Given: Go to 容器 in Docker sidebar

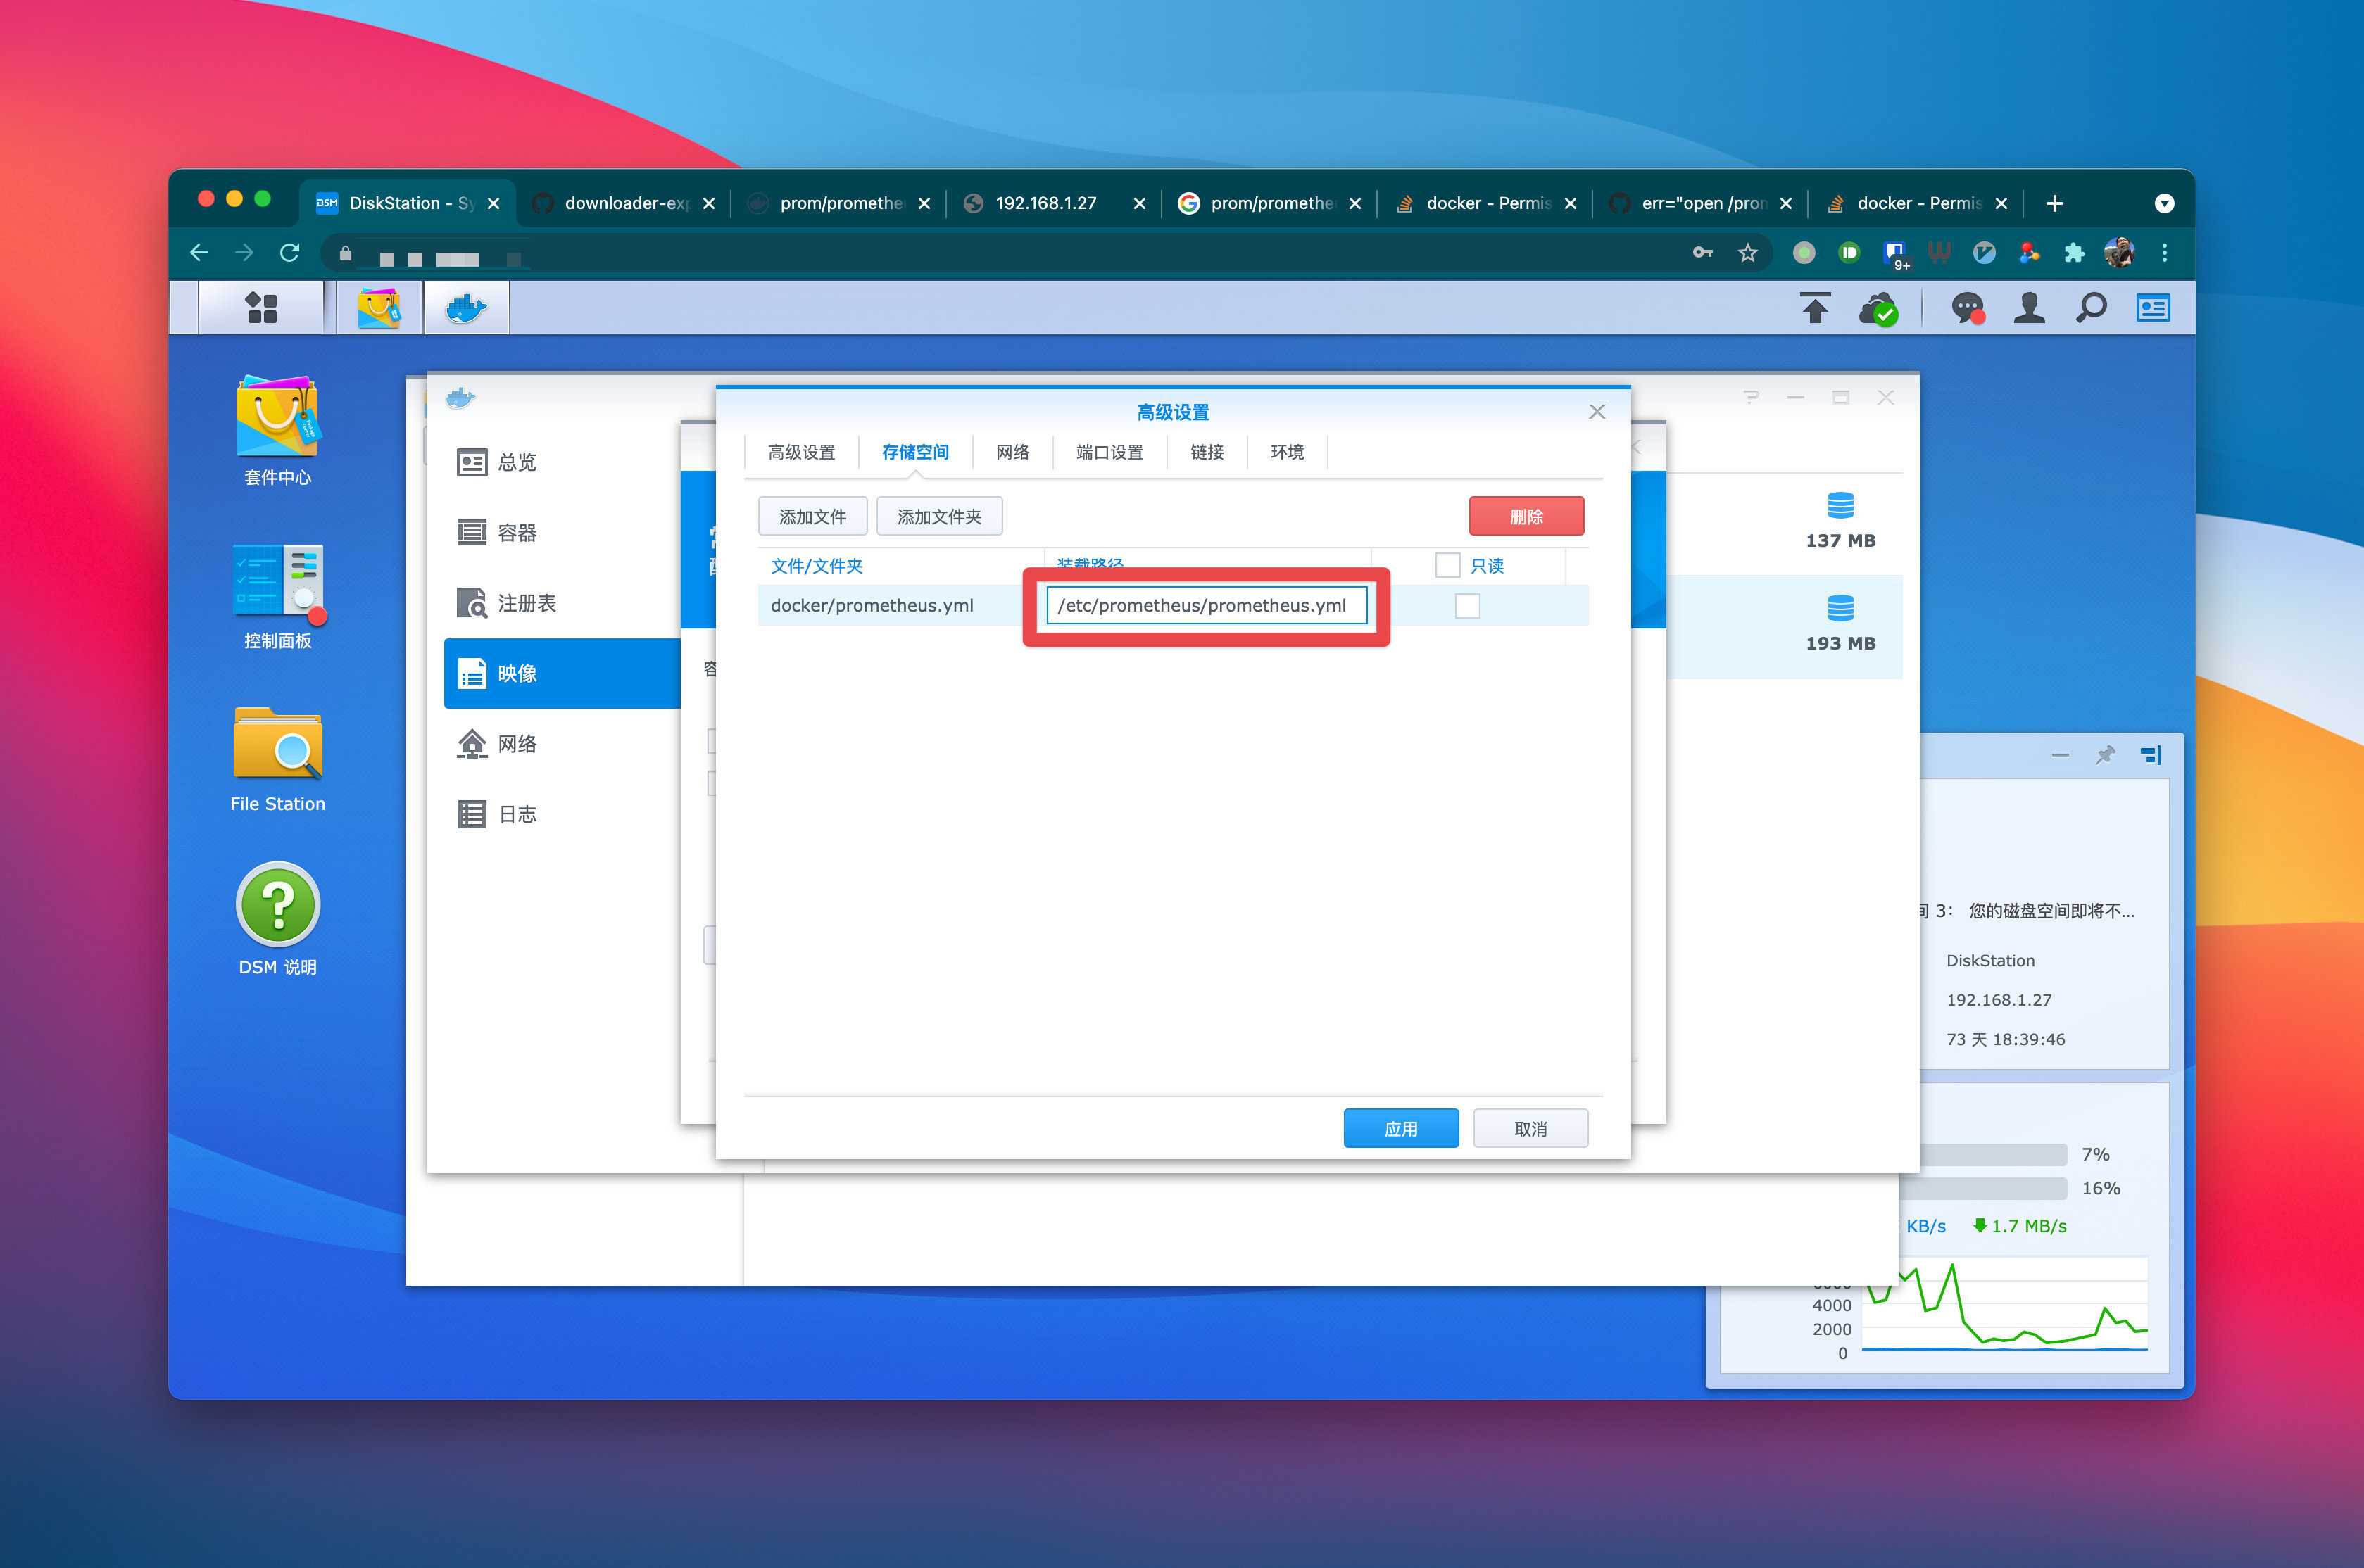Looking at the screenshot, I should tap(562, 532).
